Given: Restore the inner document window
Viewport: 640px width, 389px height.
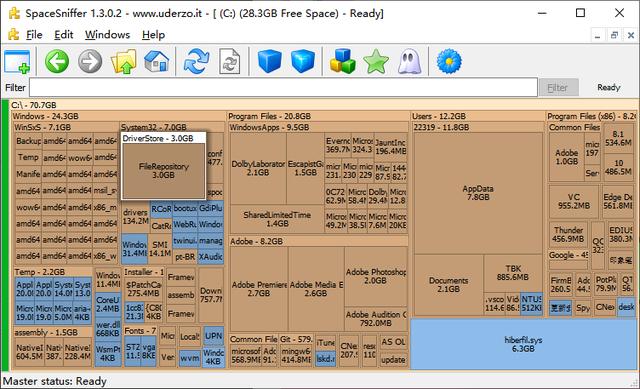Looking at the screenshot, I should [x=614, y=35].
